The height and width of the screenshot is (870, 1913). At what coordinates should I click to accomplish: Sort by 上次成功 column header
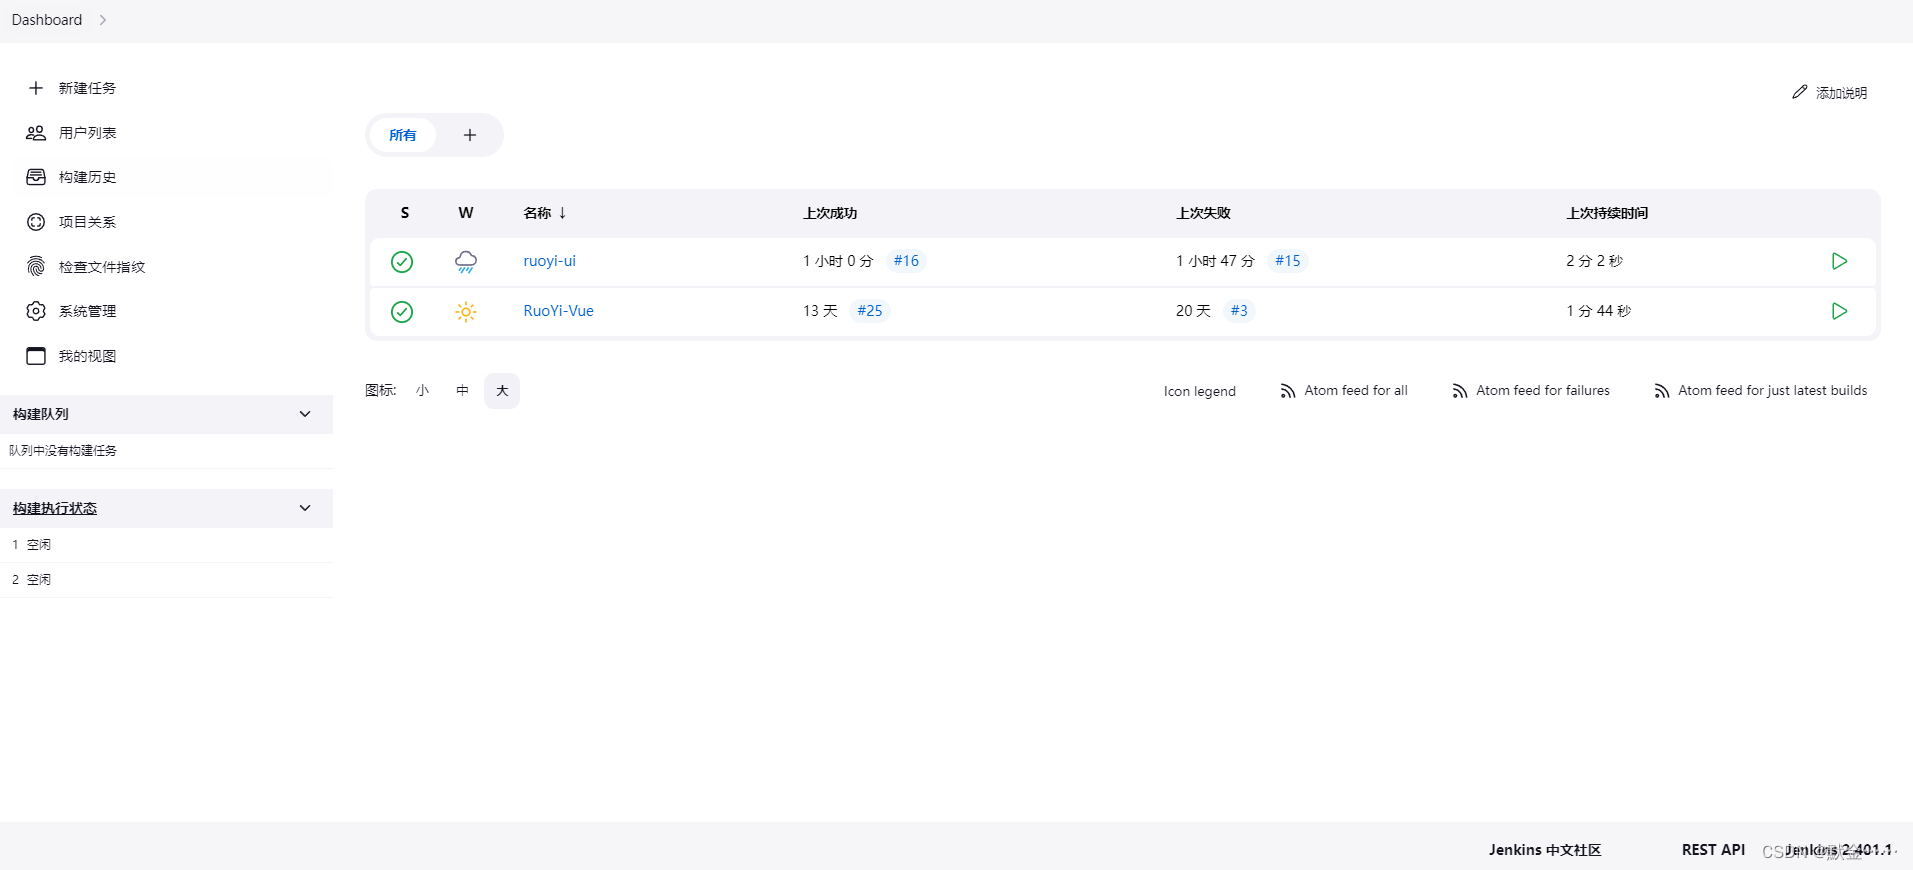830,213
